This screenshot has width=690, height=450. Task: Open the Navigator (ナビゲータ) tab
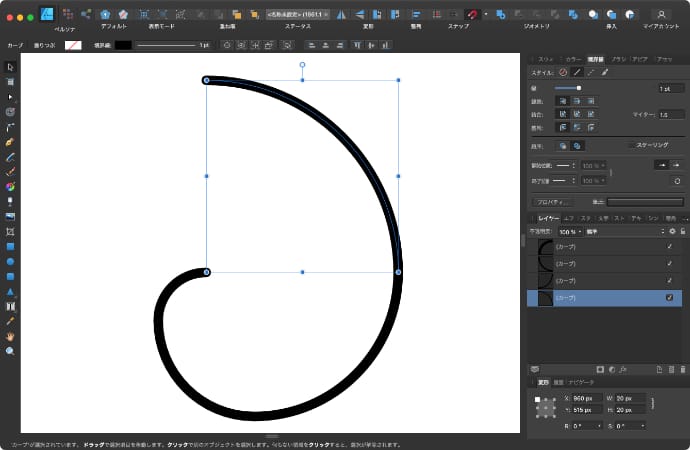click(581, 382)
